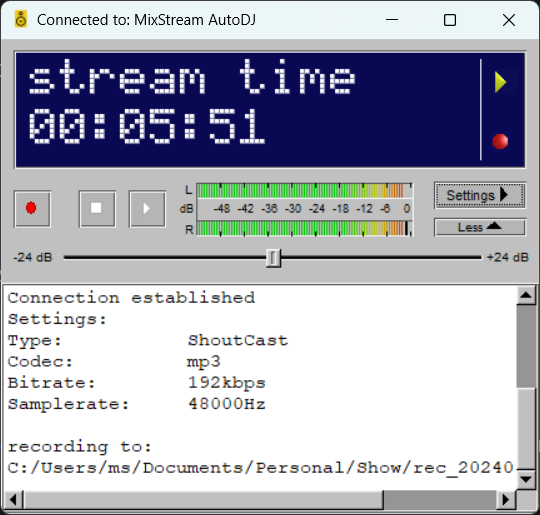Click the log's vertical scroll down arrow
The image size is (540, 515).
[x=526, y=479]
